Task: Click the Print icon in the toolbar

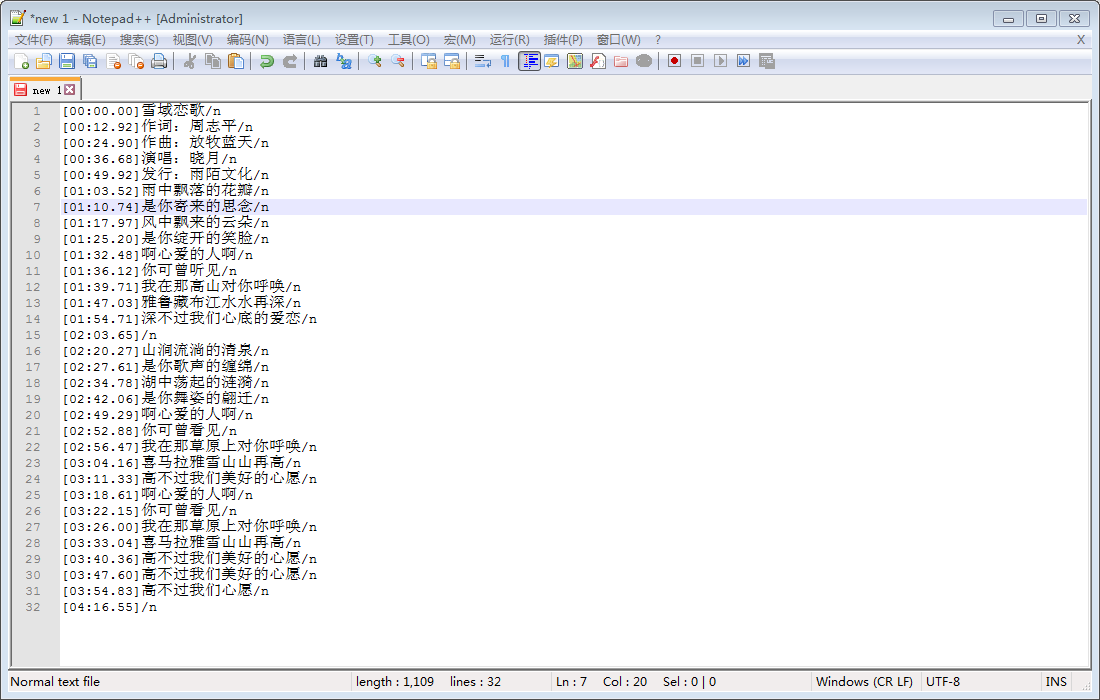Action: click(x=159, y=62)
